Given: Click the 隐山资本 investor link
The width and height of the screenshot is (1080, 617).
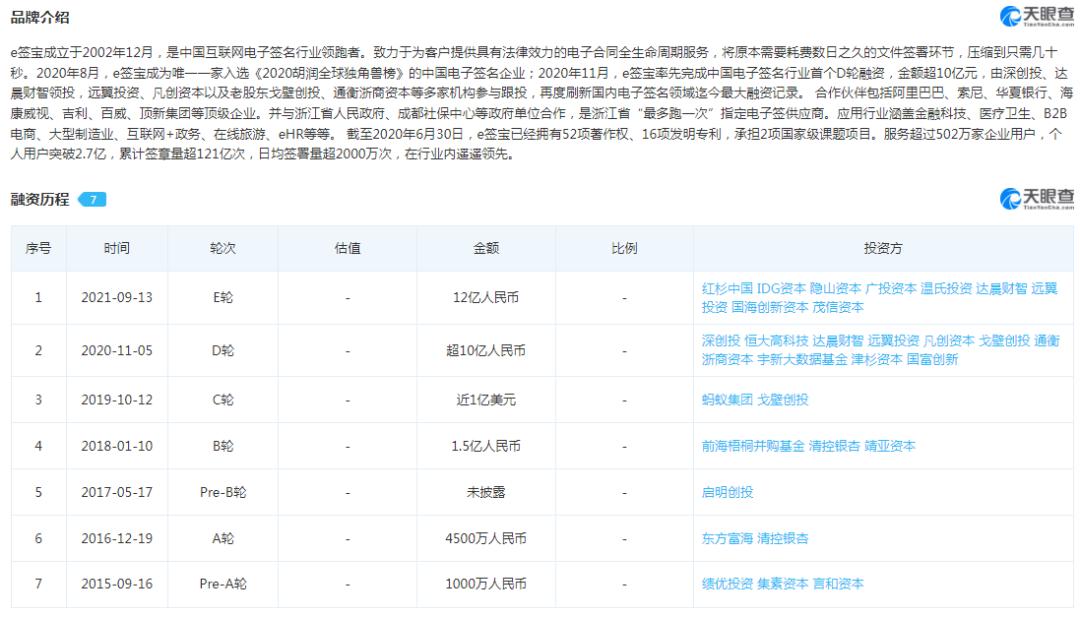Looking at the screenshot, I should [x=835, y=289].
